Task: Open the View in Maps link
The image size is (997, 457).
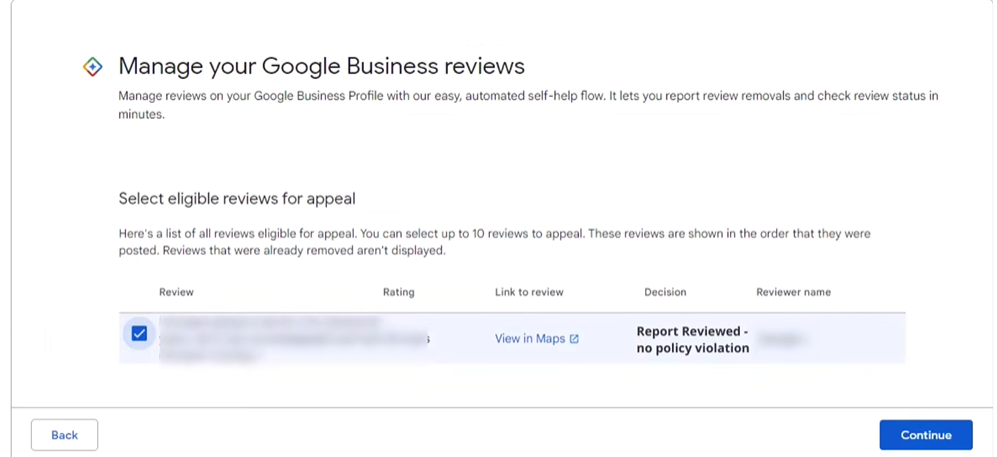Action: pyautogui.click(x=530, y=339)
